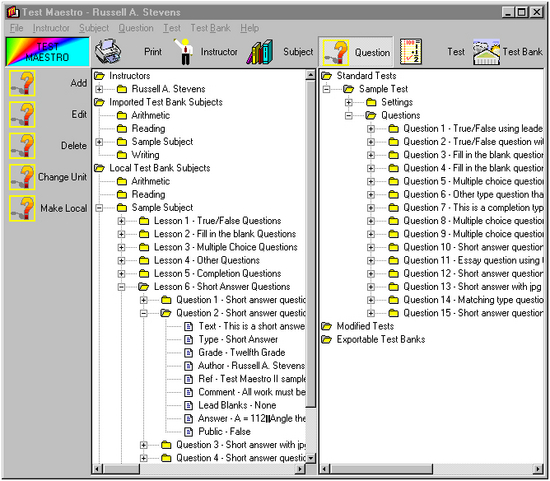Viewport: 550px width, 481px height.
Task: Select Question 3 - Short answer with jpg
Action: click(x=241, y=445)
